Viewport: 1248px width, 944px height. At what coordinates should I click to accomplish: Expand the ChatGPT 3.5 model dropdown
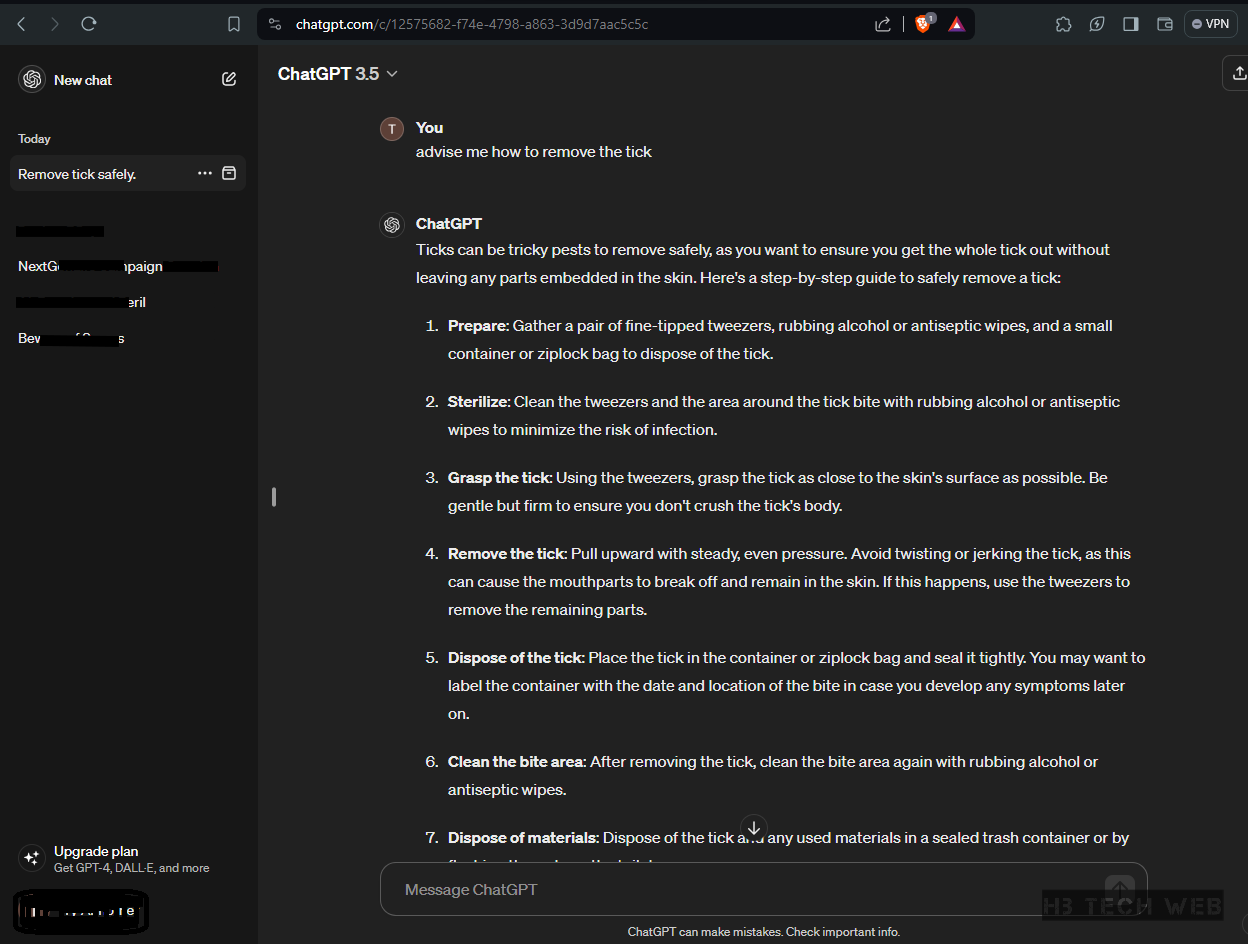click(337, 74)
